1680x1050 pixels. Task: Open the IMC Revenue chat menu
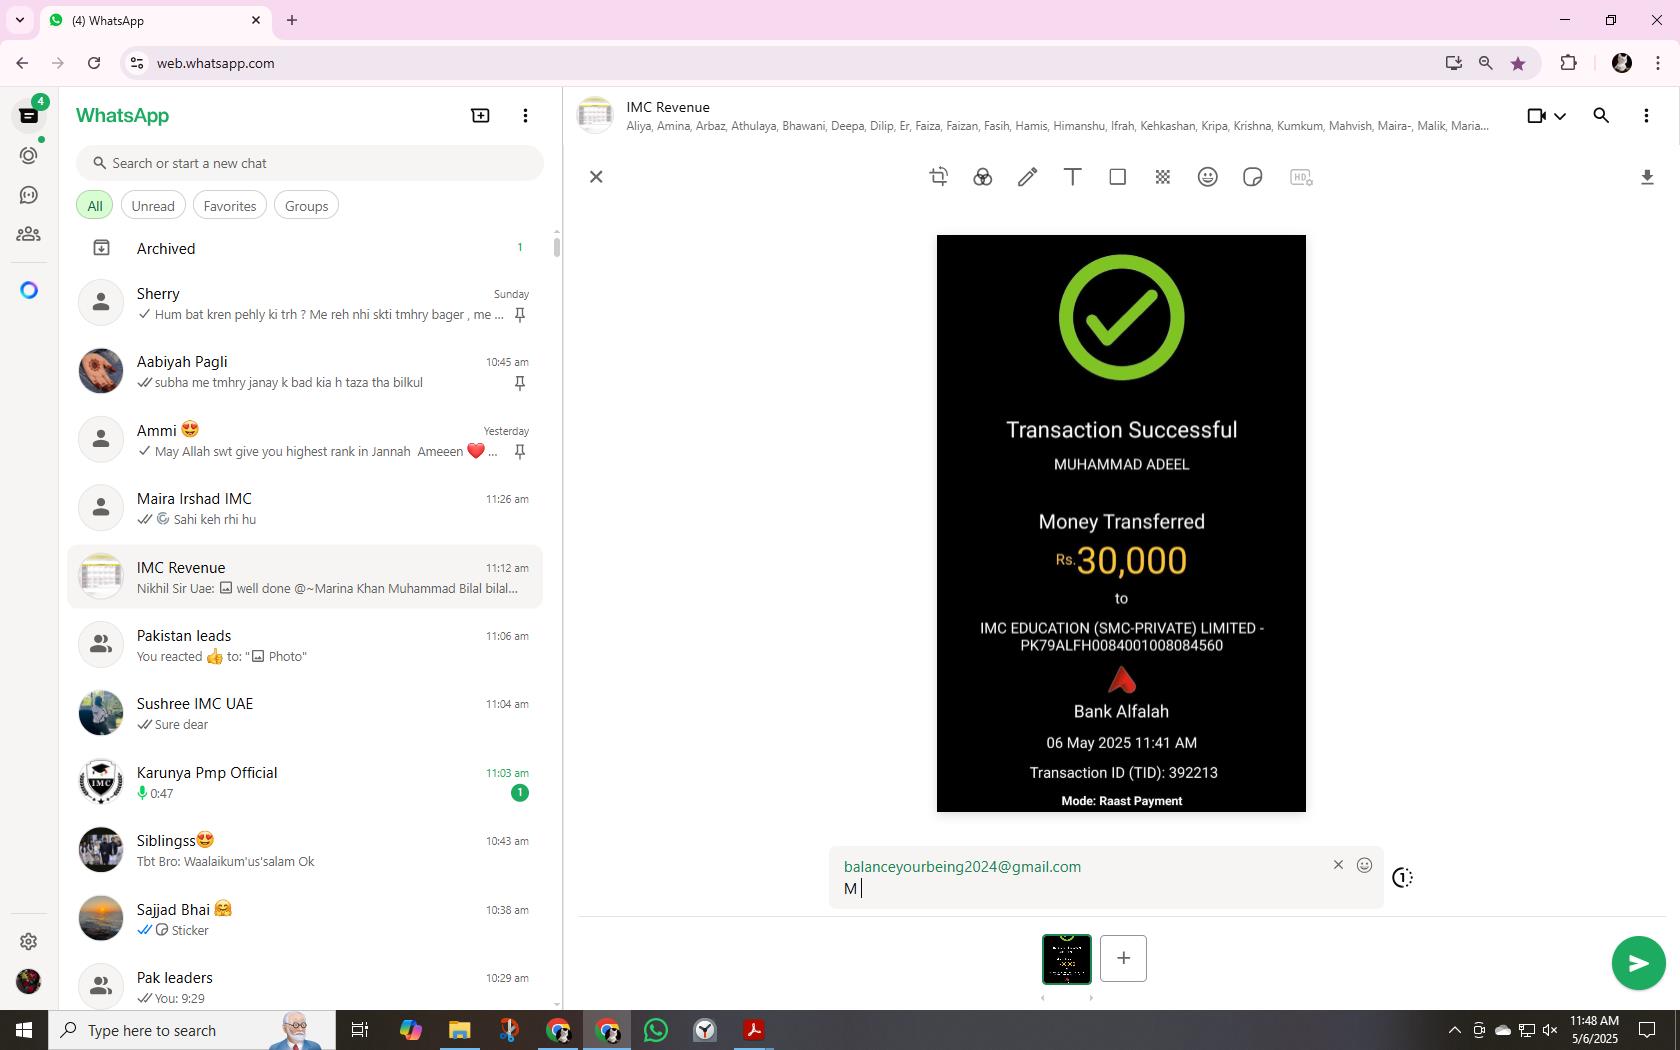[1646, 116]
